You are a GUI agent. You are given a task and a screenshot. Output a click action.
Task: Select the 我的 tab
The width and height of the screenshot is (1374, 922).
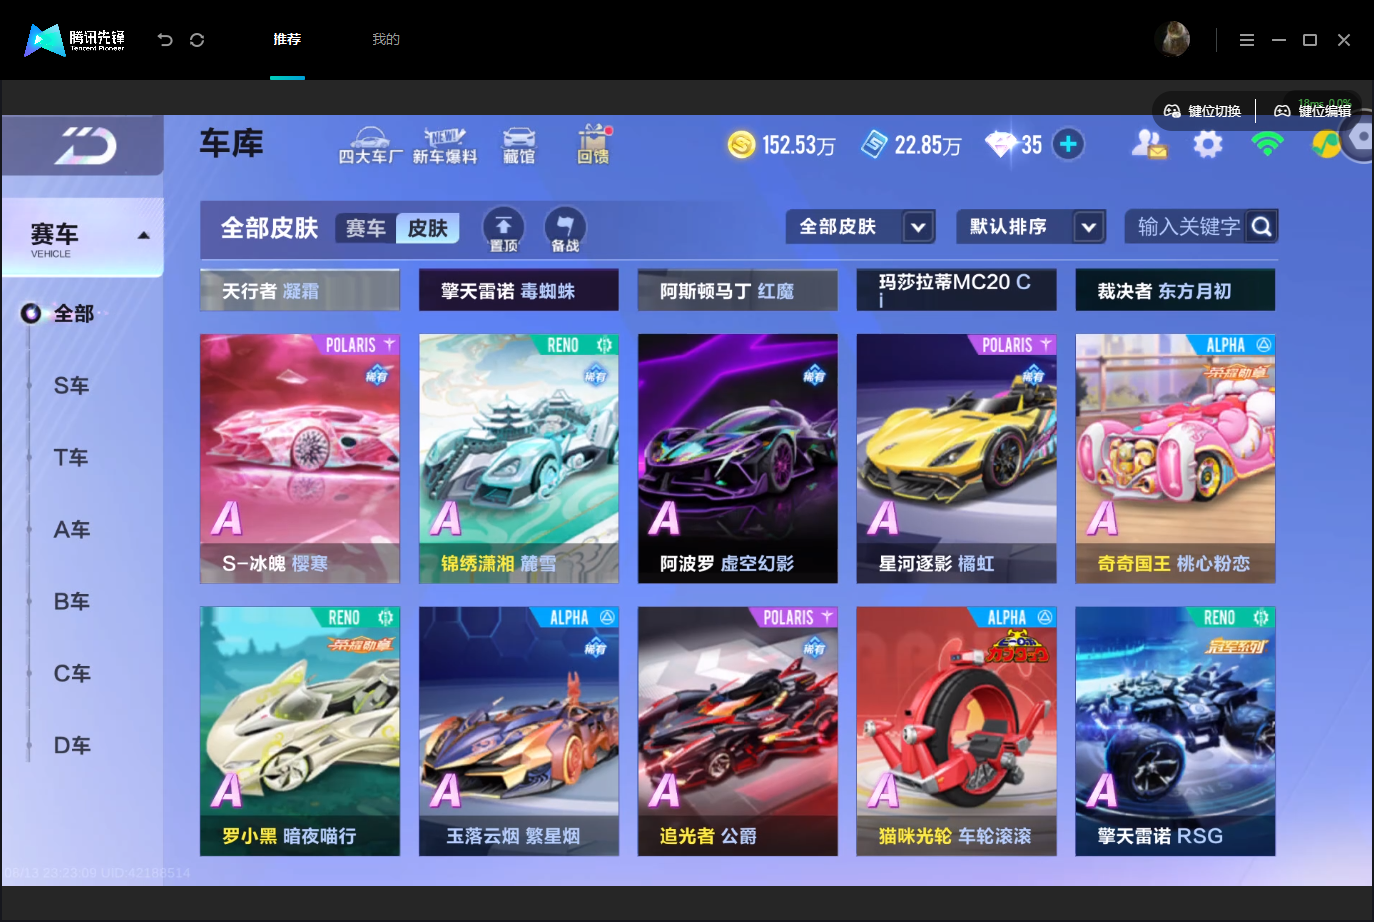[386, 39]
